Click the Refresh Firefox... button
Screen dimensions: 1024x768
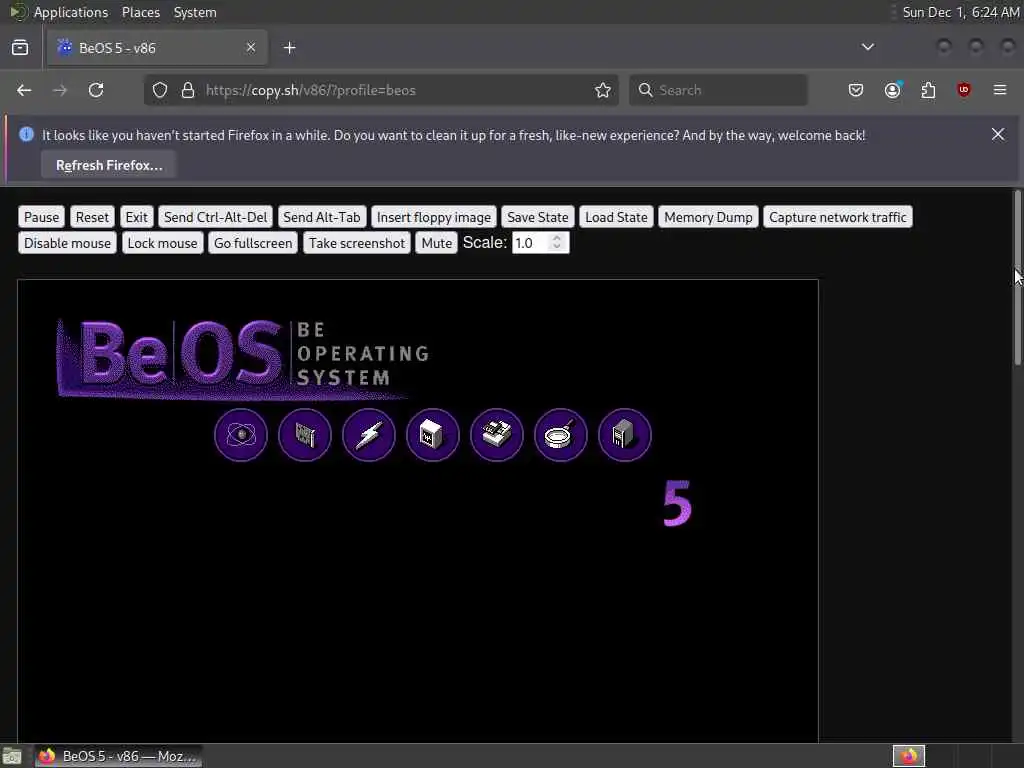point(109,165)
